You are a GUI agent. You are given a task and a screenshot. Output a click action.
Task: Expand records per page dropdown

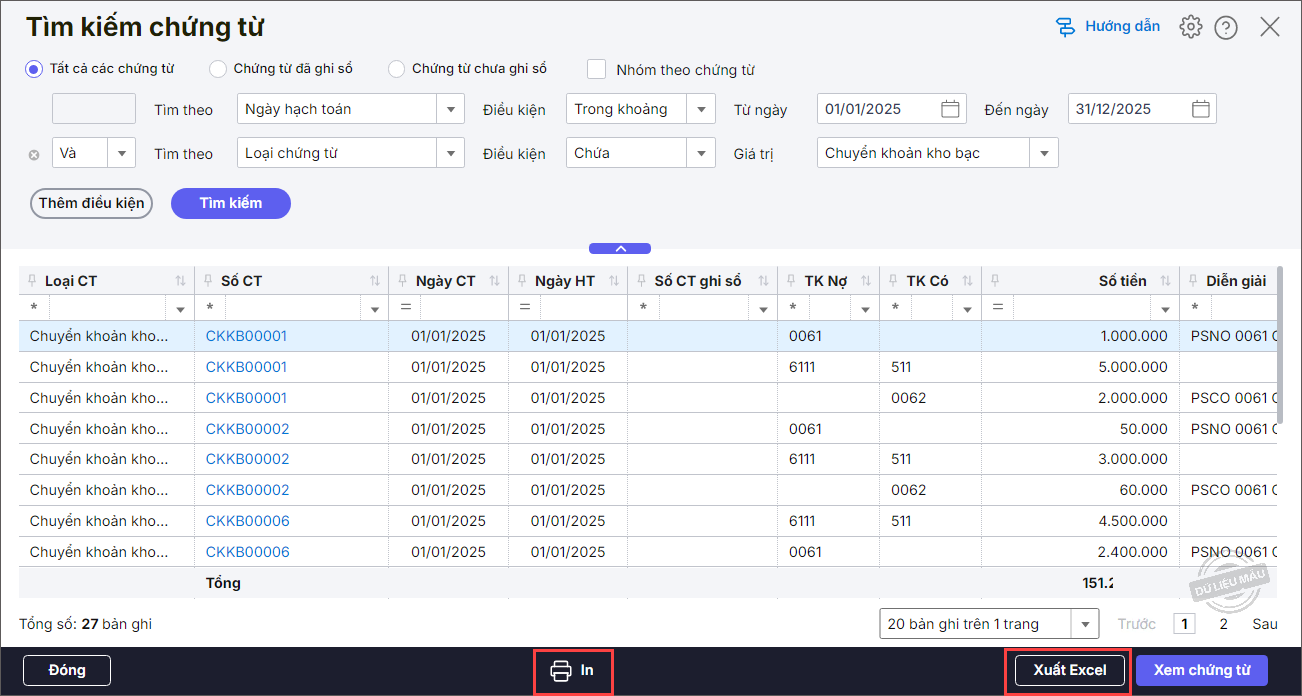click(x=1085, y=624)
